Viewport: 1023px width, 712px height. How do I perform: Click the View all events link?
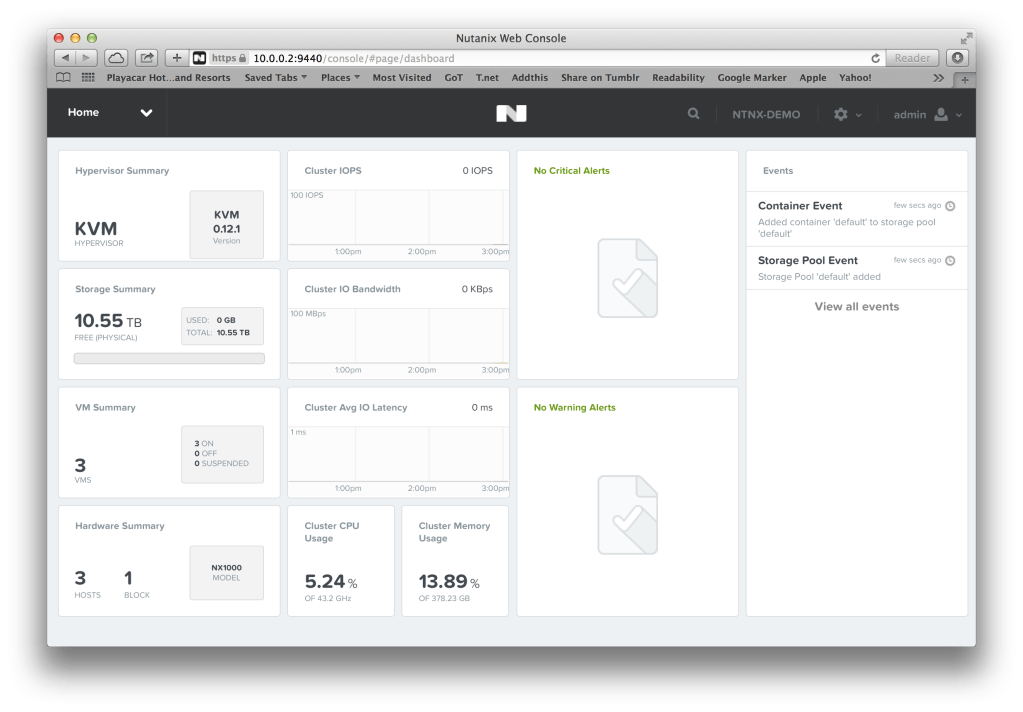point(856,306)
